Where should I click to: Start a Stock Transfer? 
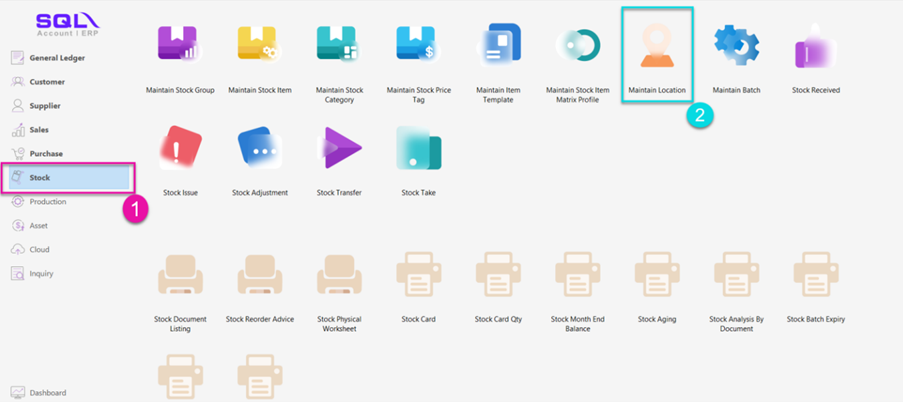pos(338,148)
